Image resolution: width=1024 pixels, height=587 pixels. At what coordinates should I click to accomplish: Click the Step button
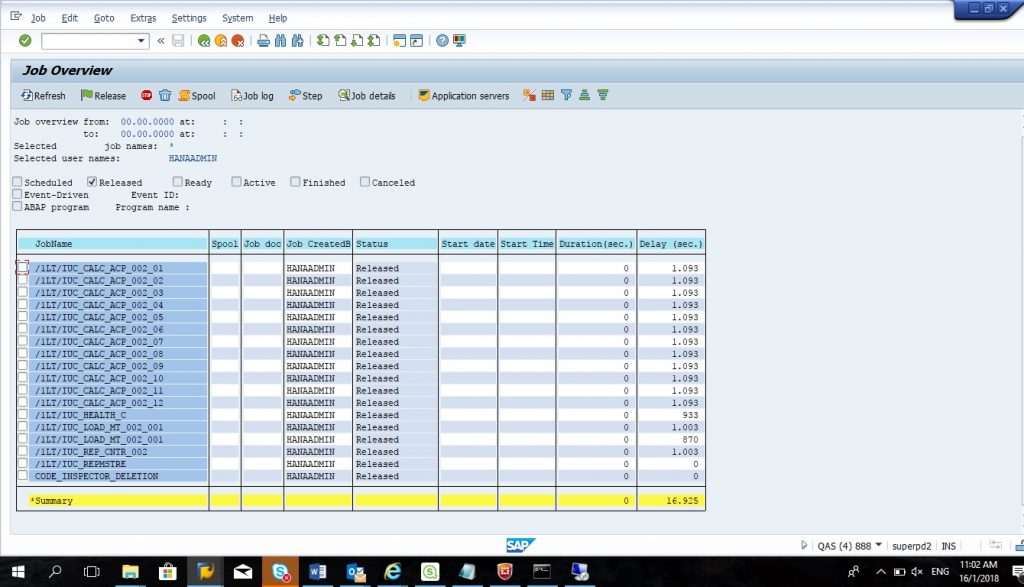click(x=306, y=95)
